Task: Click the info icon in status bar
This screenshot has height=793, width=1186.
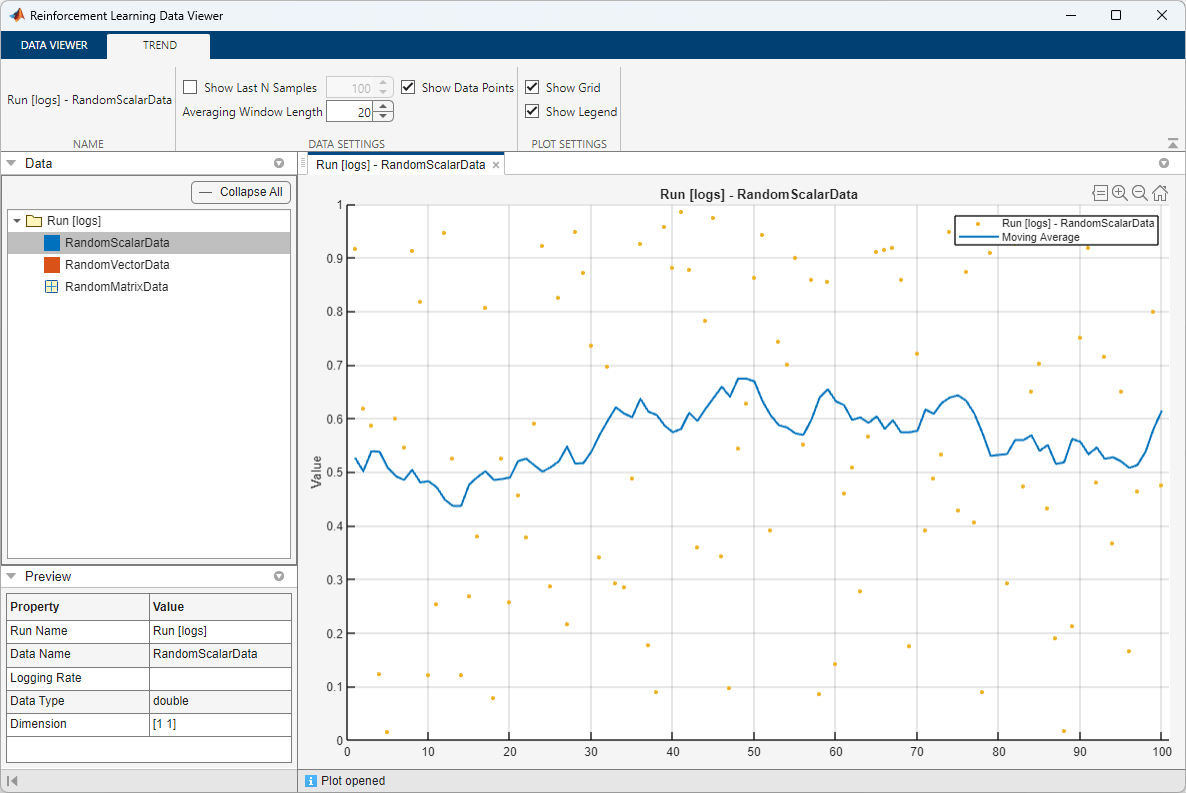Action: 310,781
